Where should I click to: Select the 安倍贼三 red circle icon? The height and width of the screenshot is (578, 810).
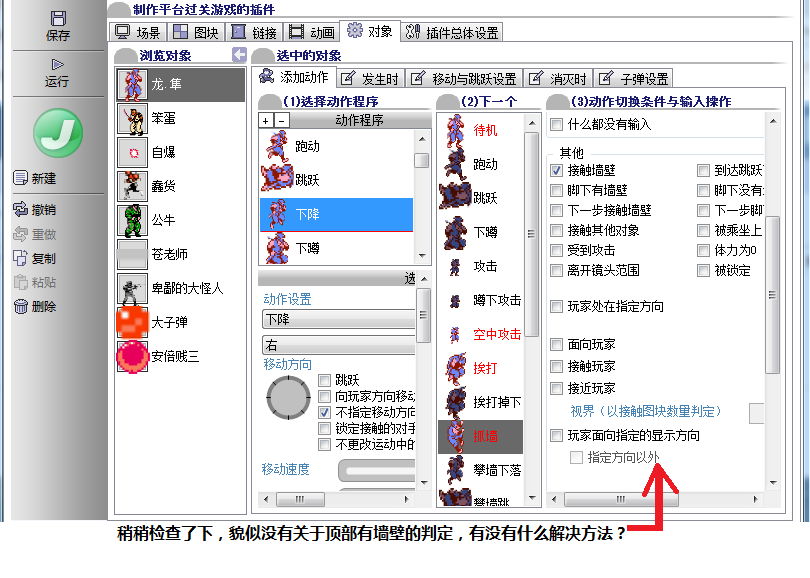coord(133,357)
